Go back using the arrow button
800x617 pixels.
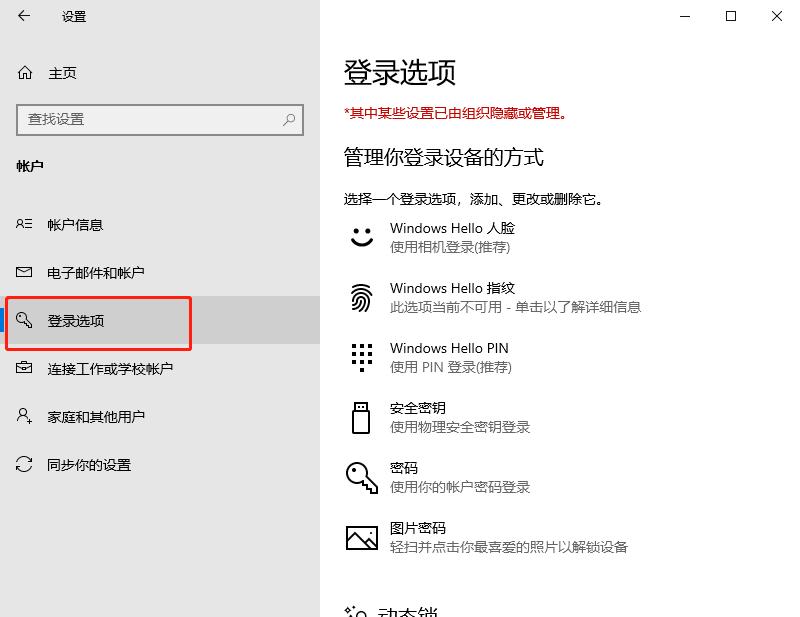(x=22, y=16)
